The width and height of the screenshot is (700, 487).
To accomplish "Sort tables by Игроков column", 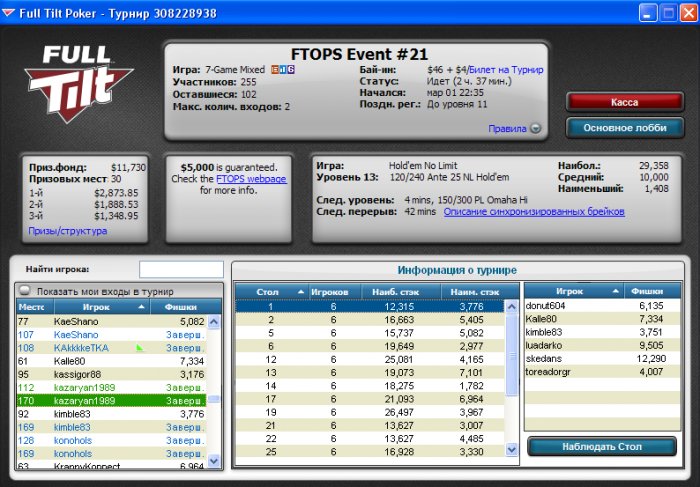I will pyautogui.click(x=334, y=292).
